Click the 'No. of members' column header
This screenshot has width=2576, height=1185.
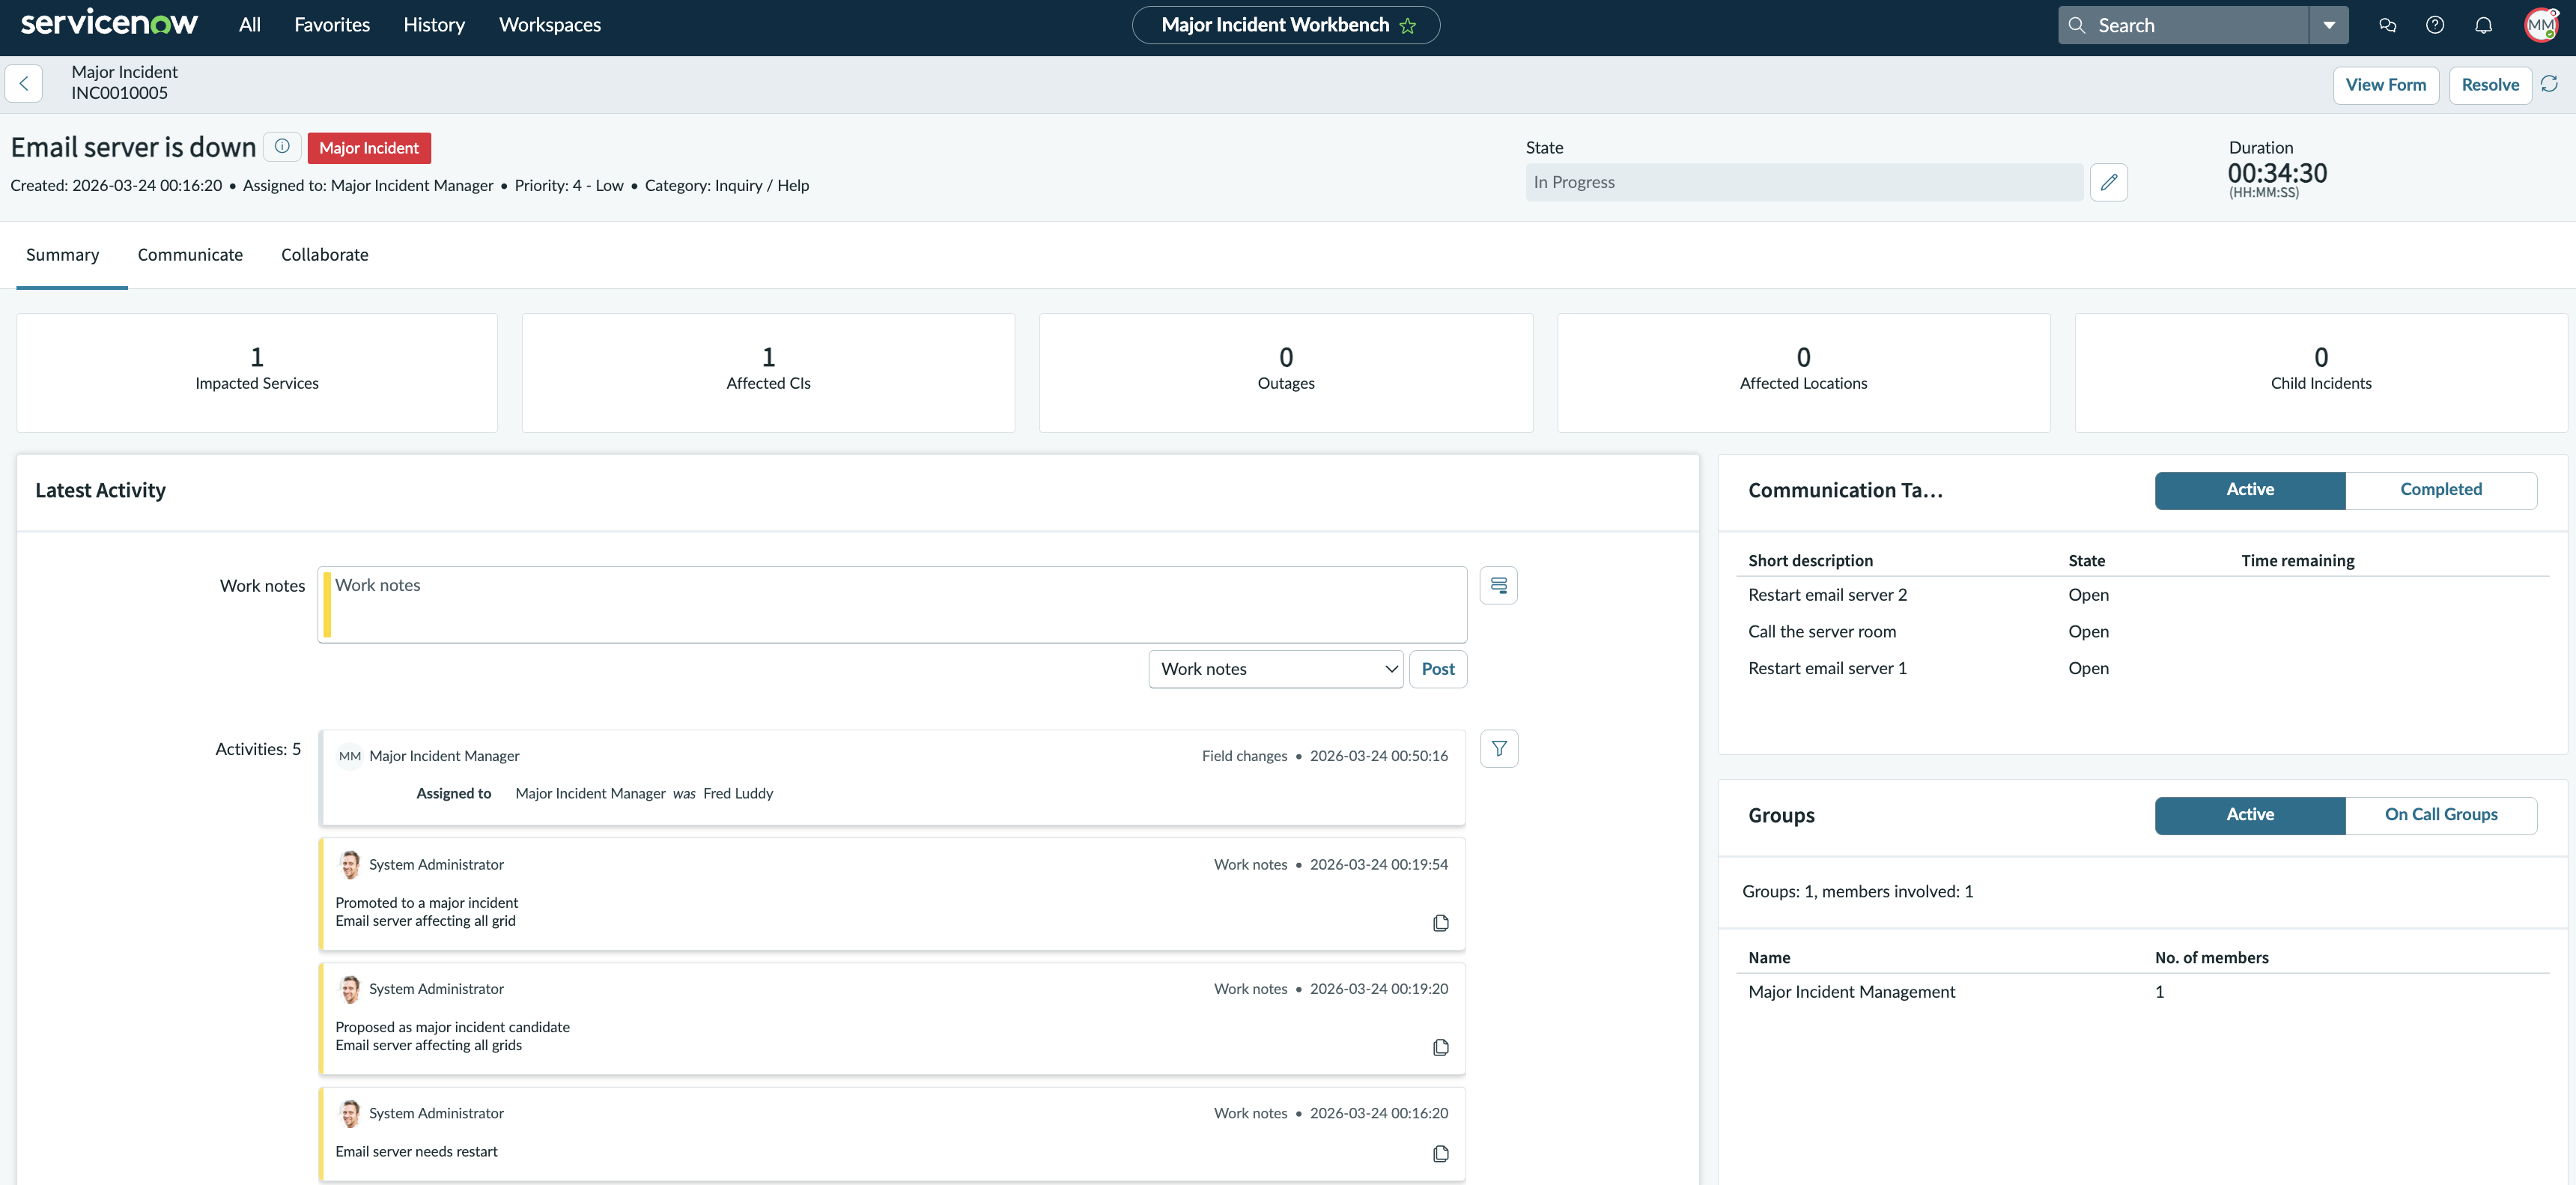click(x=2211, y=958)
